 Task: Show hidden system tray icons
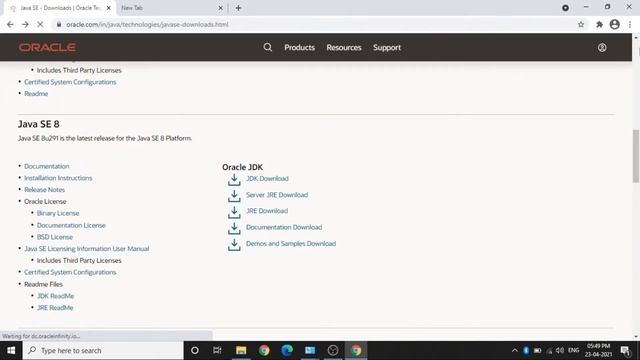pos(514,350)
